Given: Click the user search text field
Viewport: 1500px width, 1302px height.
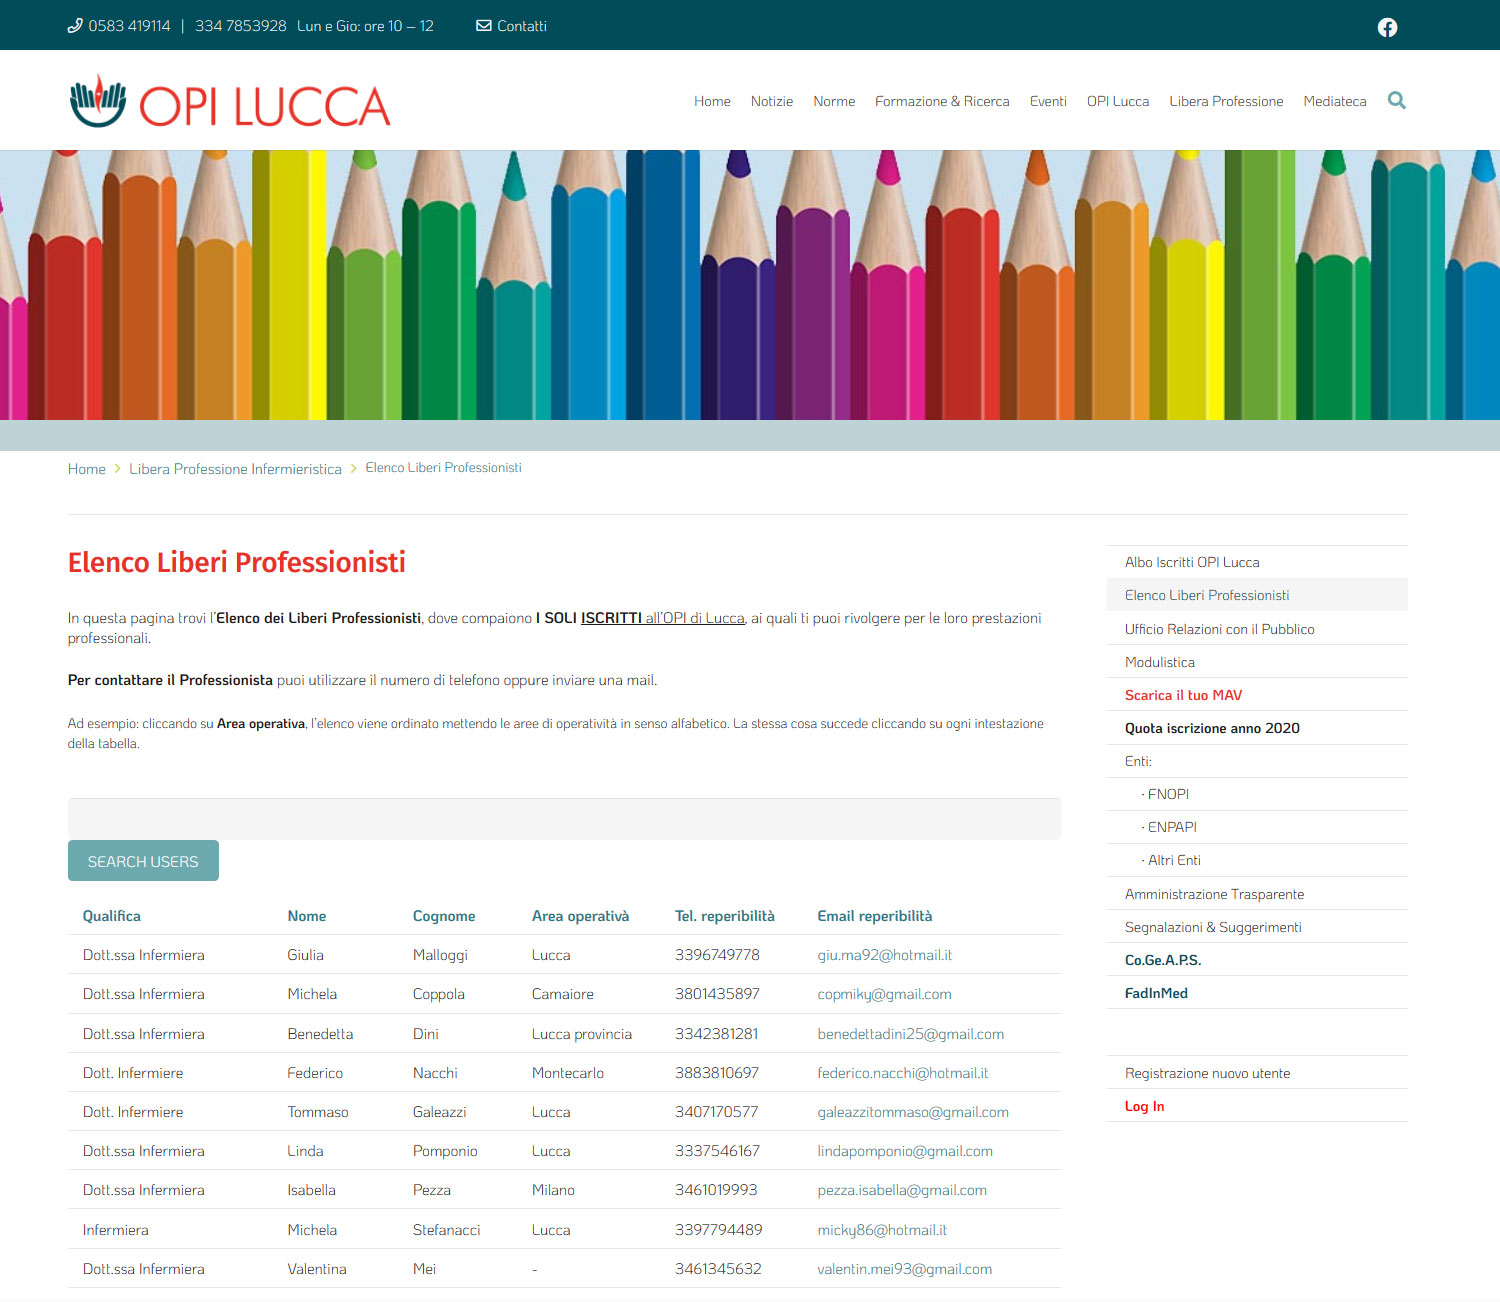Looking at the screenshot, I should click(563, 819).
